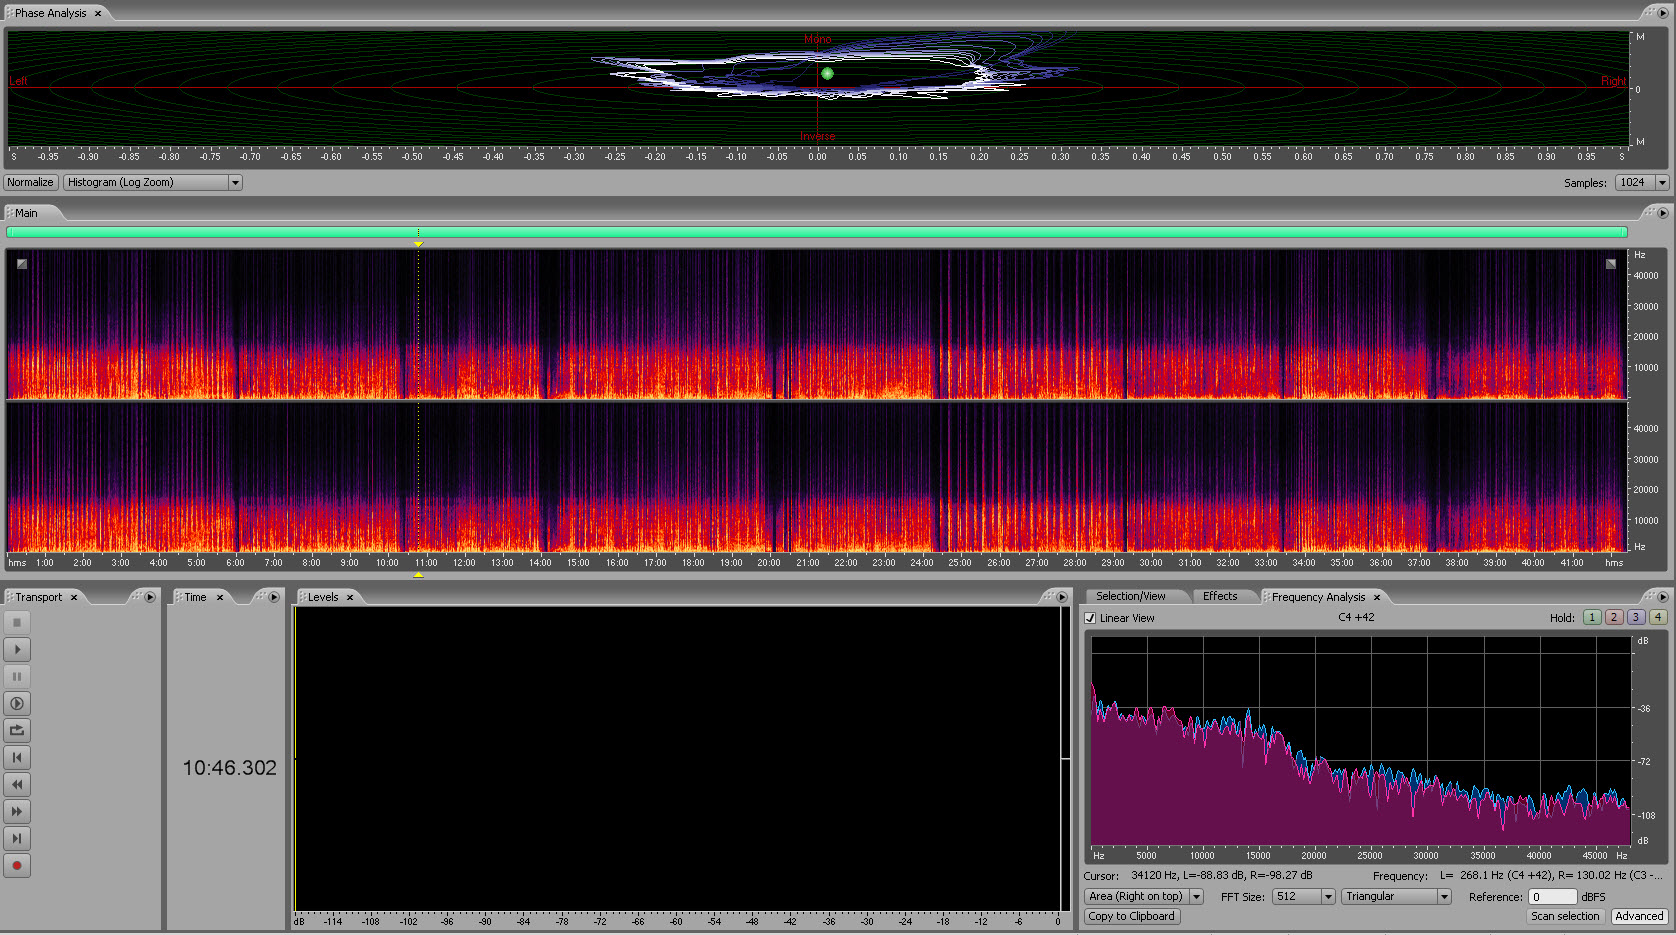1676x935 pixels.
Task: Skip to end with Go to End
Action: [17, 839]
